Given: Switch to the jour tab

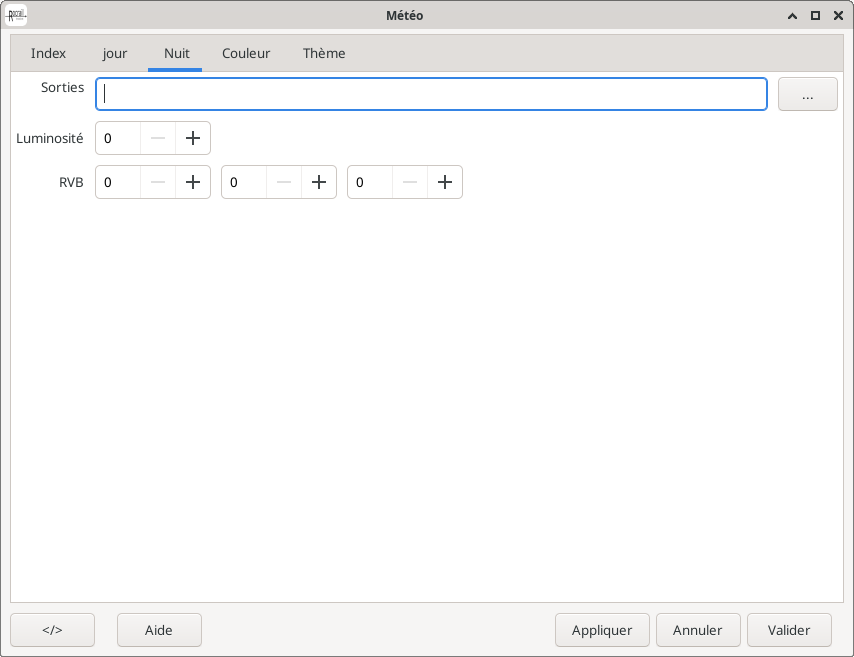Looking at the screenshot, I should (115, 54).
